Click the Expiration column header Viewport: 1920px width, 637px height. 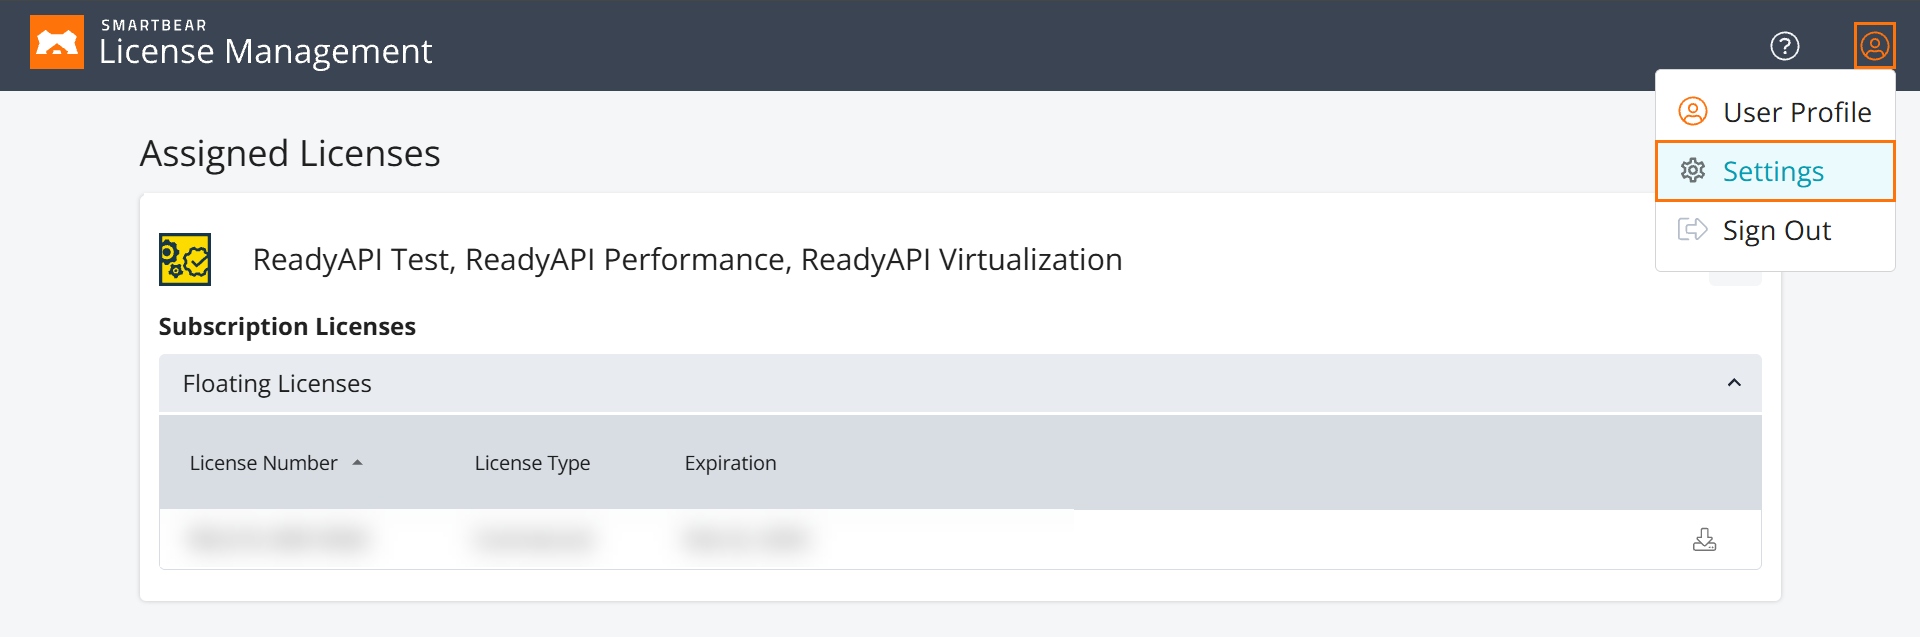tap(730, 463)
